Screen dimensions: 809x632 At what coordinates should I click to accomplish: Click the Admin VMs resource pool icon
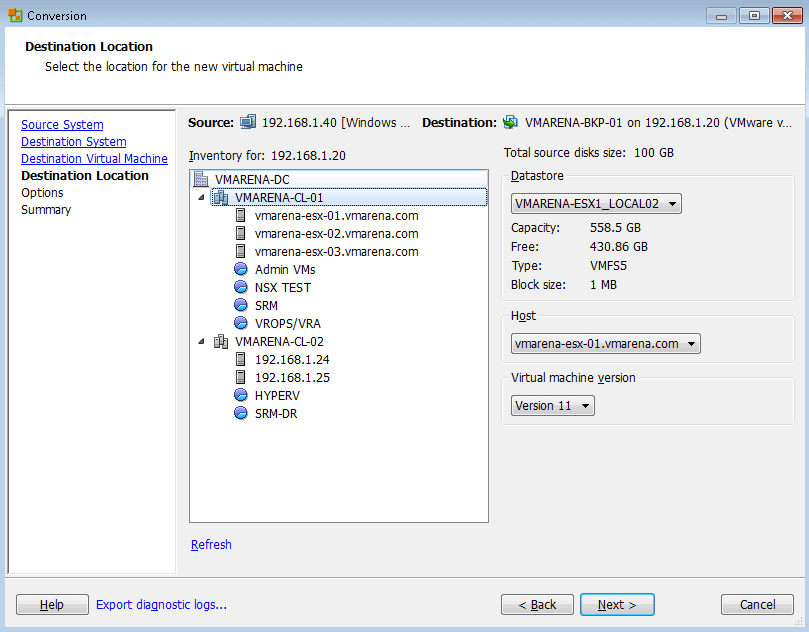[x=240, y=269]
